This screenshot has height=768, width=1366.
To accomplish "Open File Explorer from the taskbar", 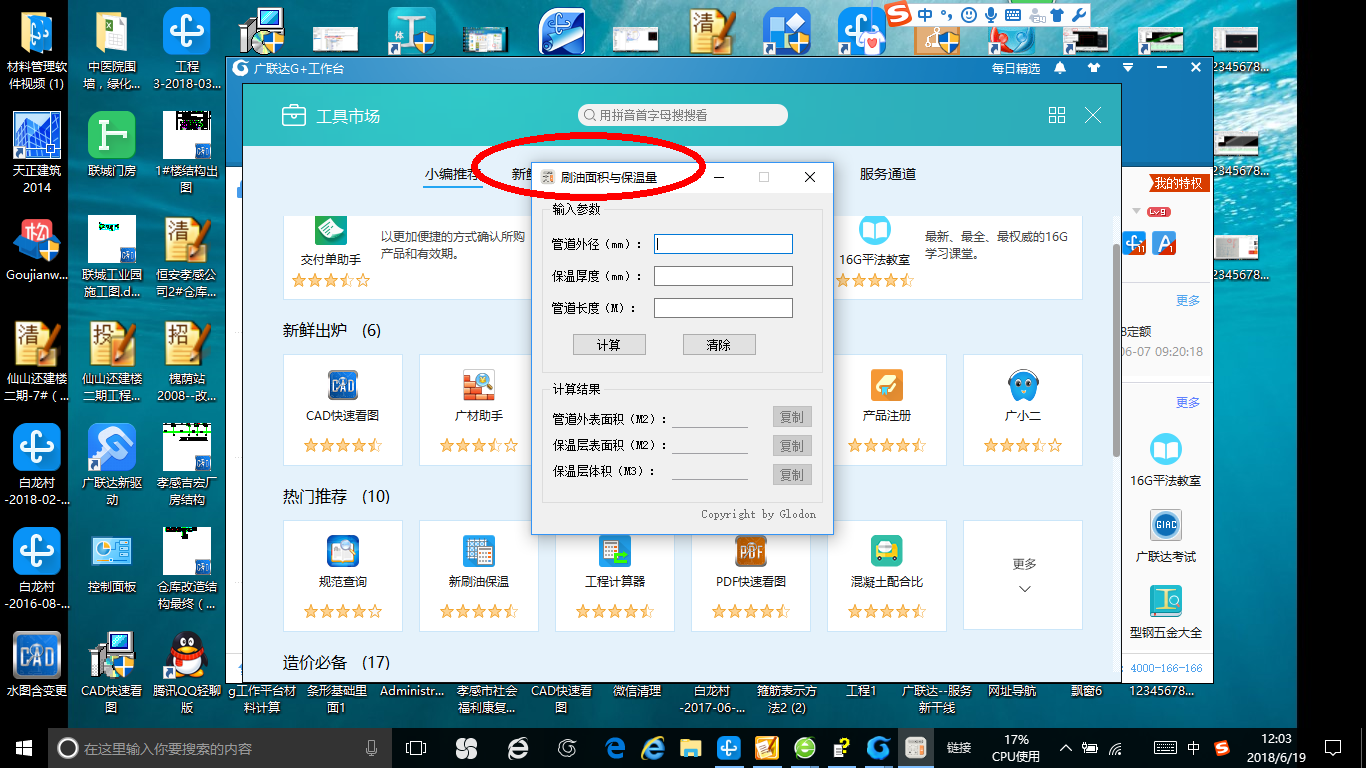I will pyautogui.click(x=691, y=748).
